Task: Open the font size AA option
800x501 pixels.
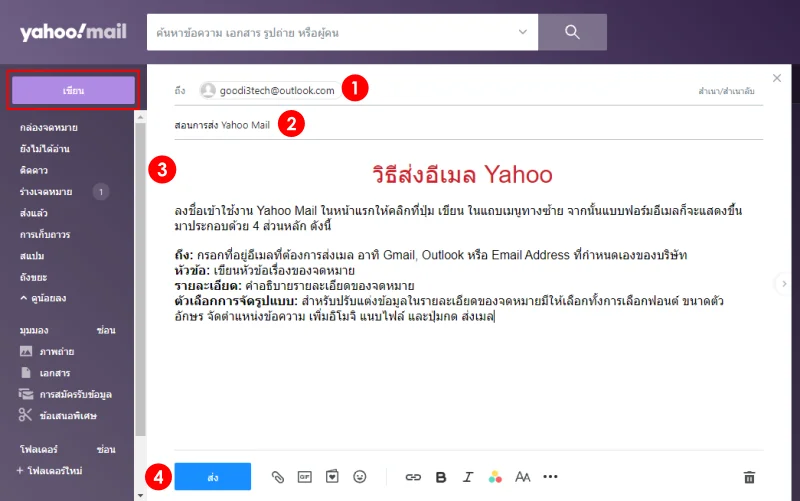Action: pyautogui.click(x=522, y=477)
